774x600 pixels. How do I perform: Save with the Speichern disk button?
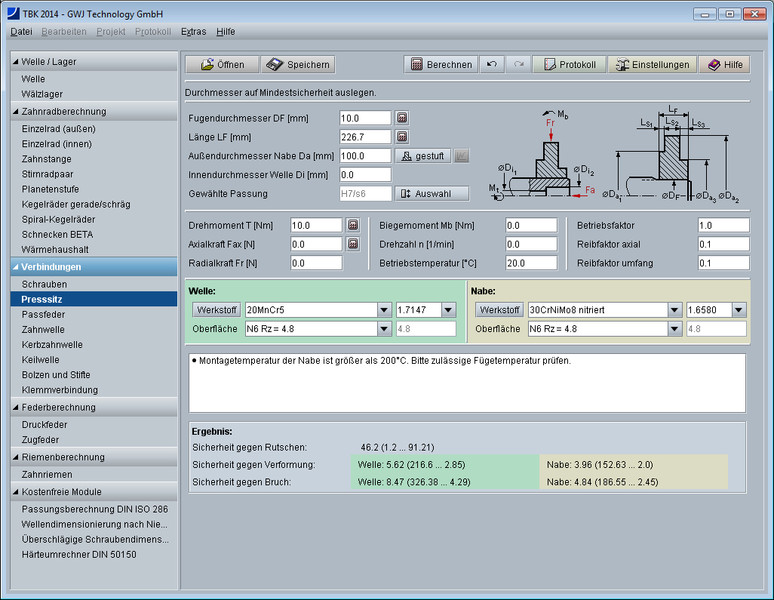pyautogui.click(x=297, y=64)
